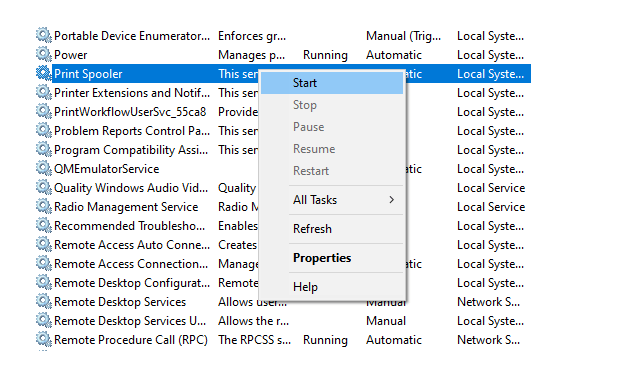The width and height of the screenshot is (624, 388).
Task: Select Remote Desktop Services name without U
Action: point(120,302)
